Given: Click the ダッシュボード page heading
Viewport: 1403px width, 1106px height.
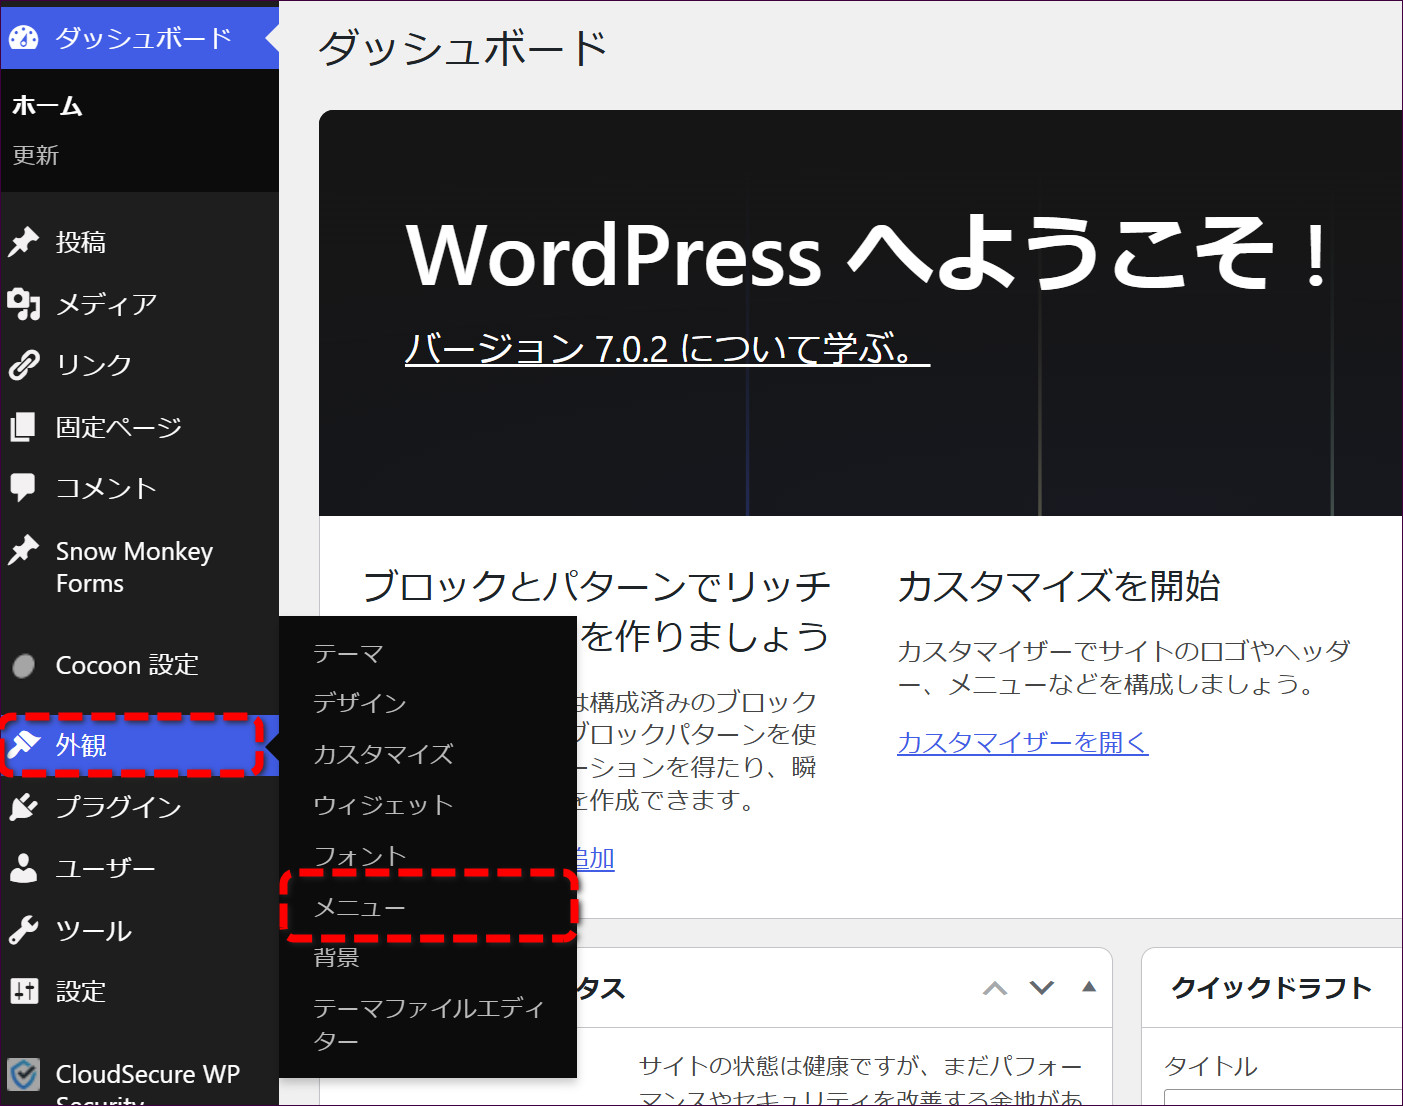Looking at the screenshot, I should click(462, 48).
